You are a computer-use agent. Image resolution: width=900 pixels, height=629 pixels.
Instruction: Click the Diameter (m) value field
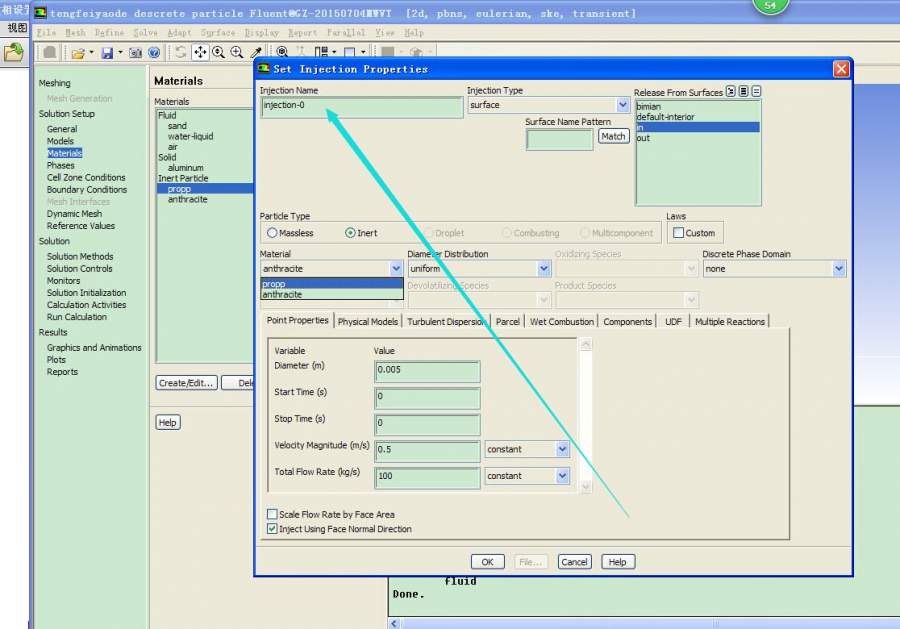[x=427, y=371]
